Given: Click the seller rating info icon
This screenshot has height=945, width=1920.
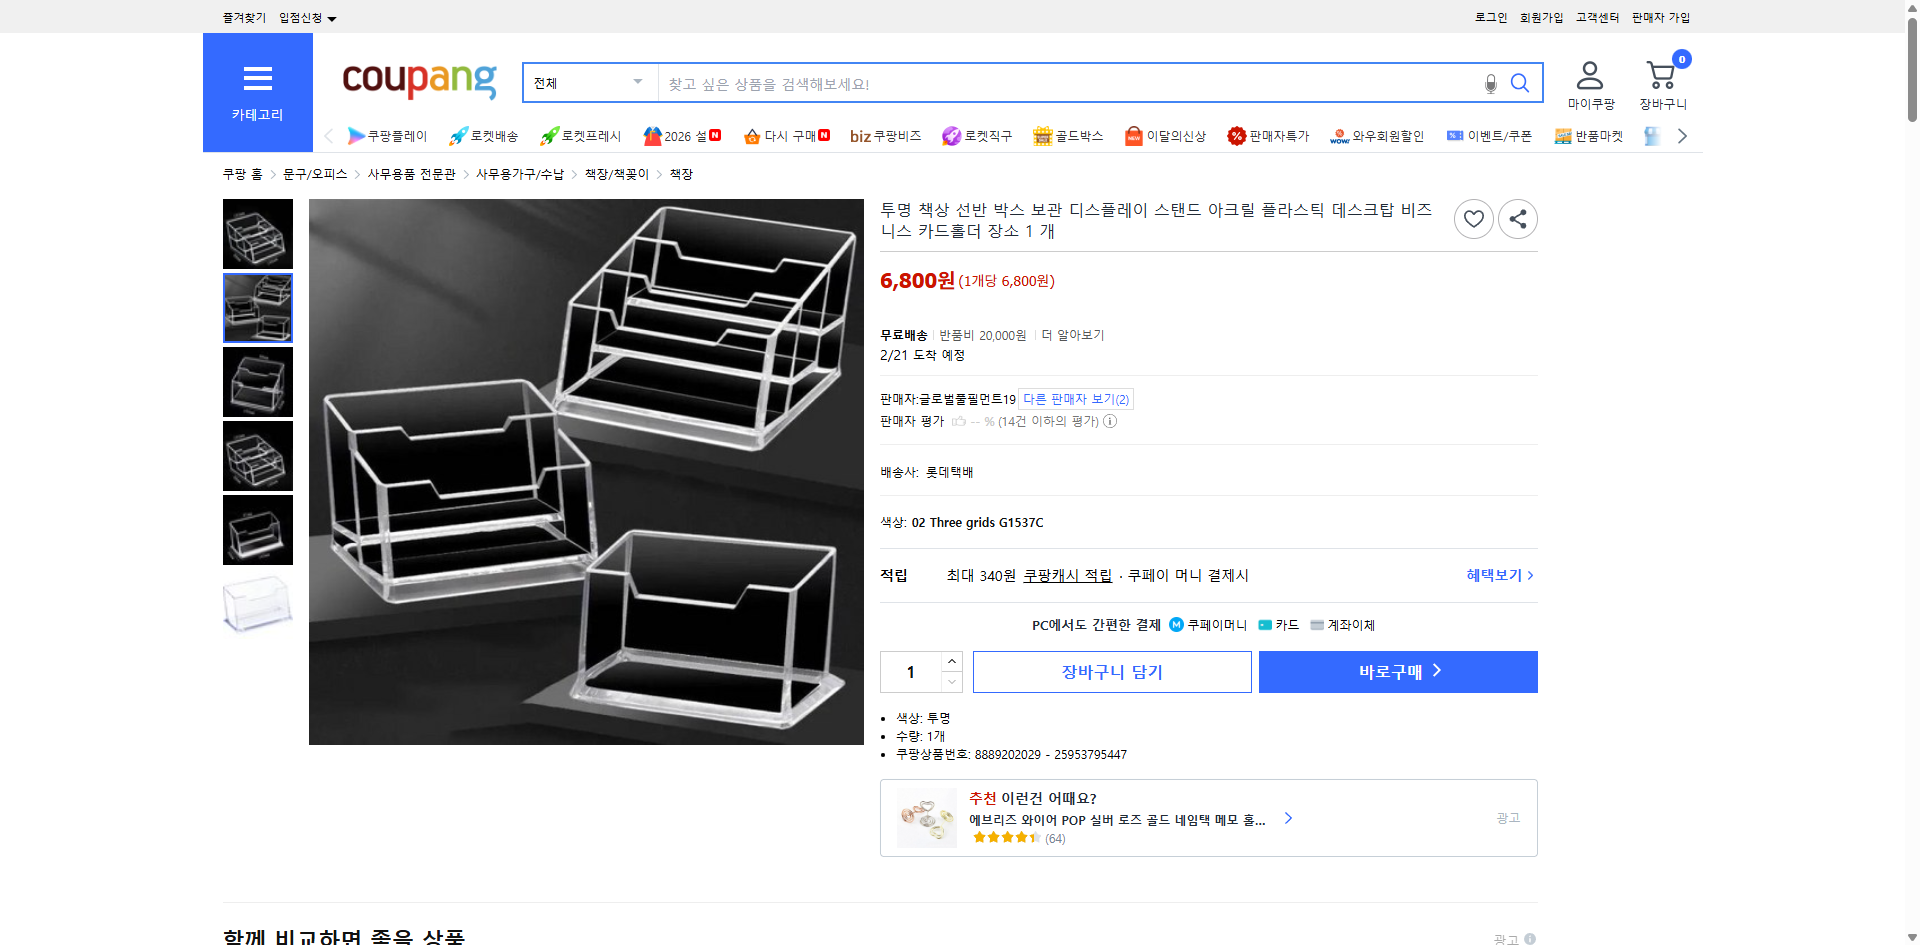Looking at the screenshot, I should [x=1110, y=422].
